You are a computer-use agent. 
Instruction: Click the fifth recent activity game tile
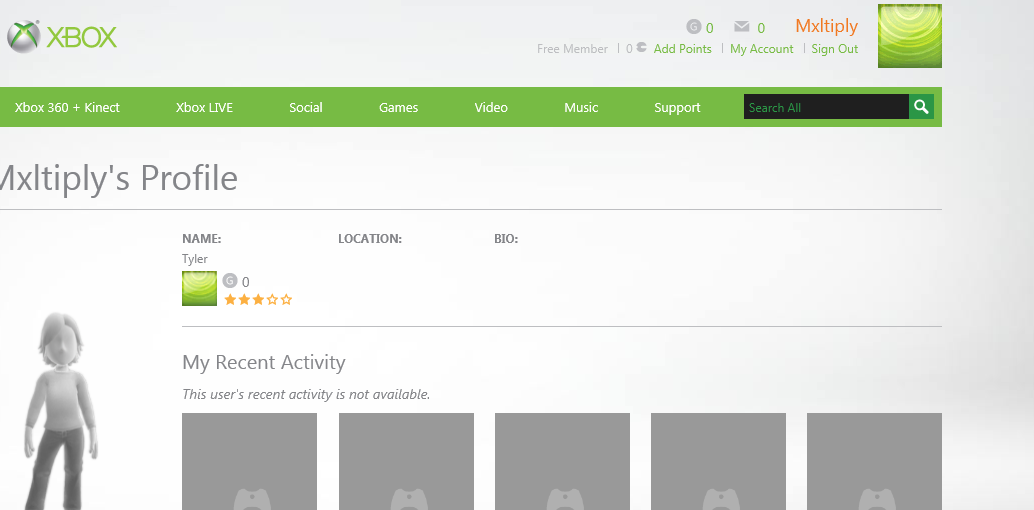click(x=874, y=462)
